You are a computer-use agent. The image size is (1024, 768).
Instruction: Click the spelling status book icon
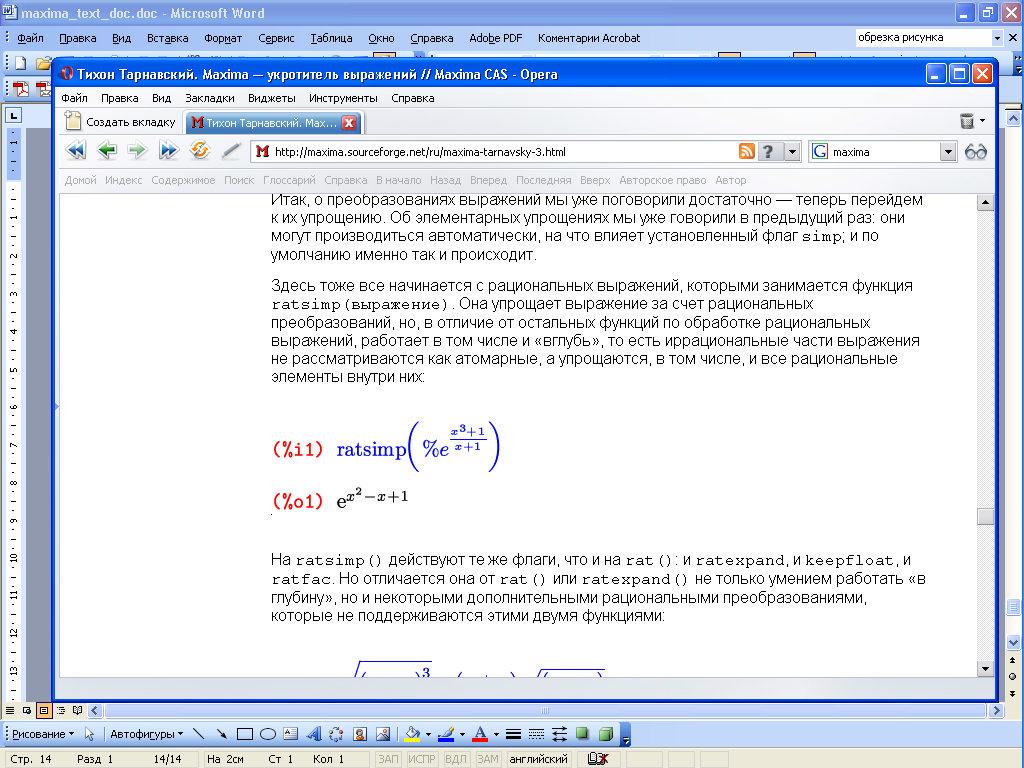tap(598, 759)
